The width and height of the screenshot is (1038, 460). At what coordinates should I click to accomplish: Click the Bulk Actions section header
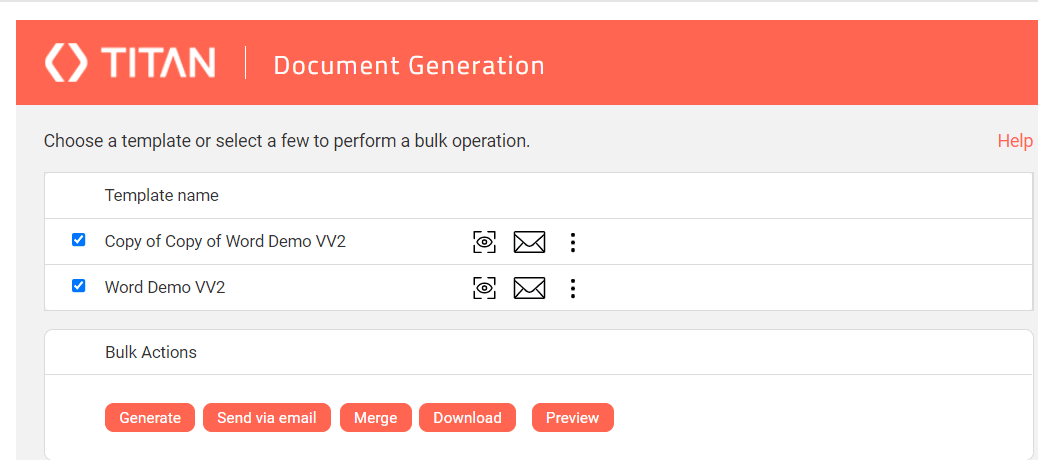tap(151, 352)
